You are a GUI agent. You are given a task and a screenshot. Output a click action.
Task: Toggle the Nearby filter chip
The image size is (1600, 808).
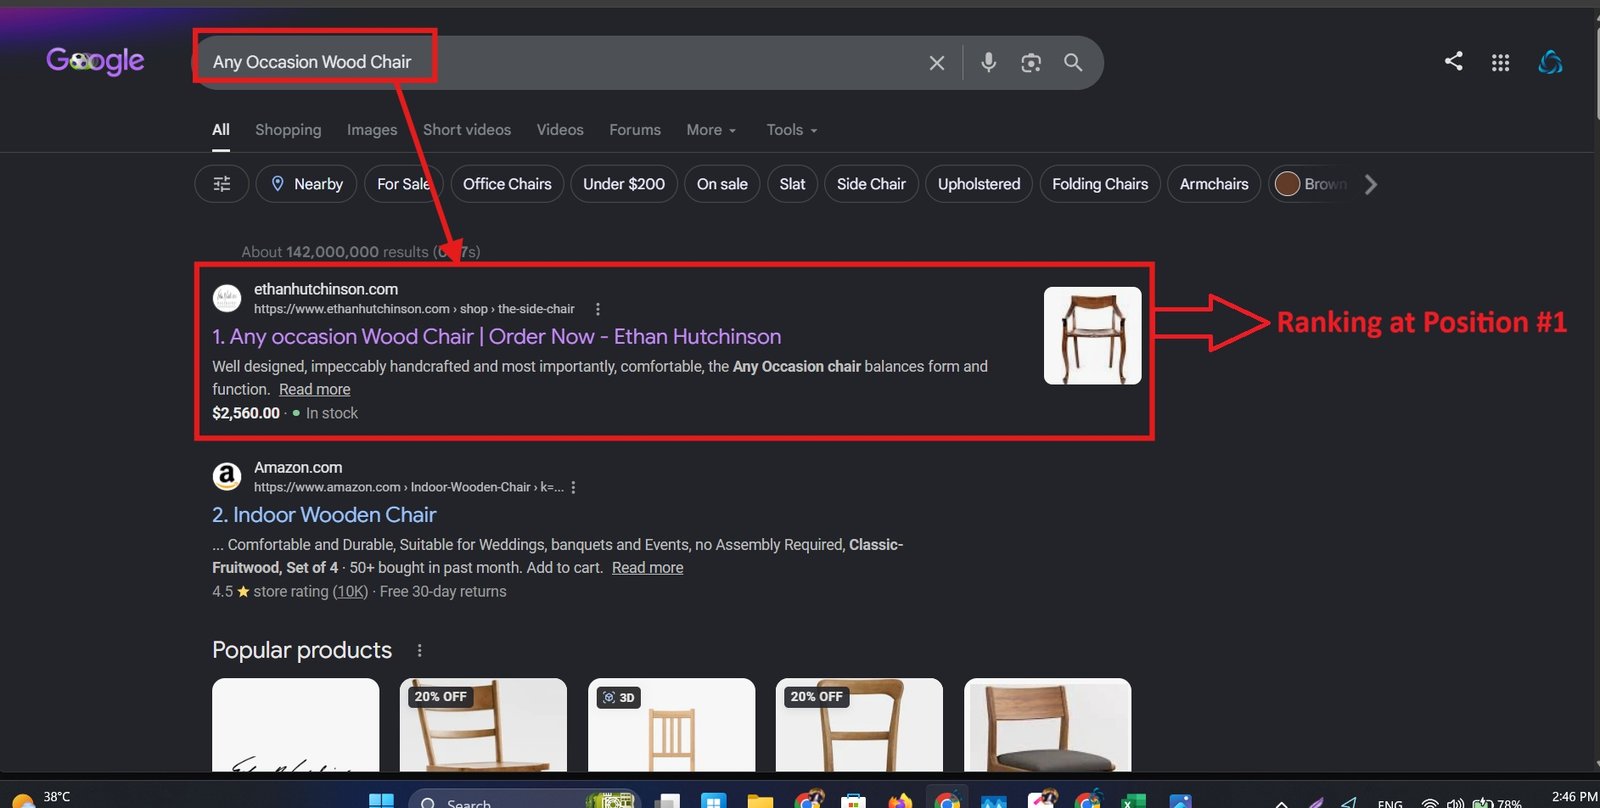click(x=306, y=184)
